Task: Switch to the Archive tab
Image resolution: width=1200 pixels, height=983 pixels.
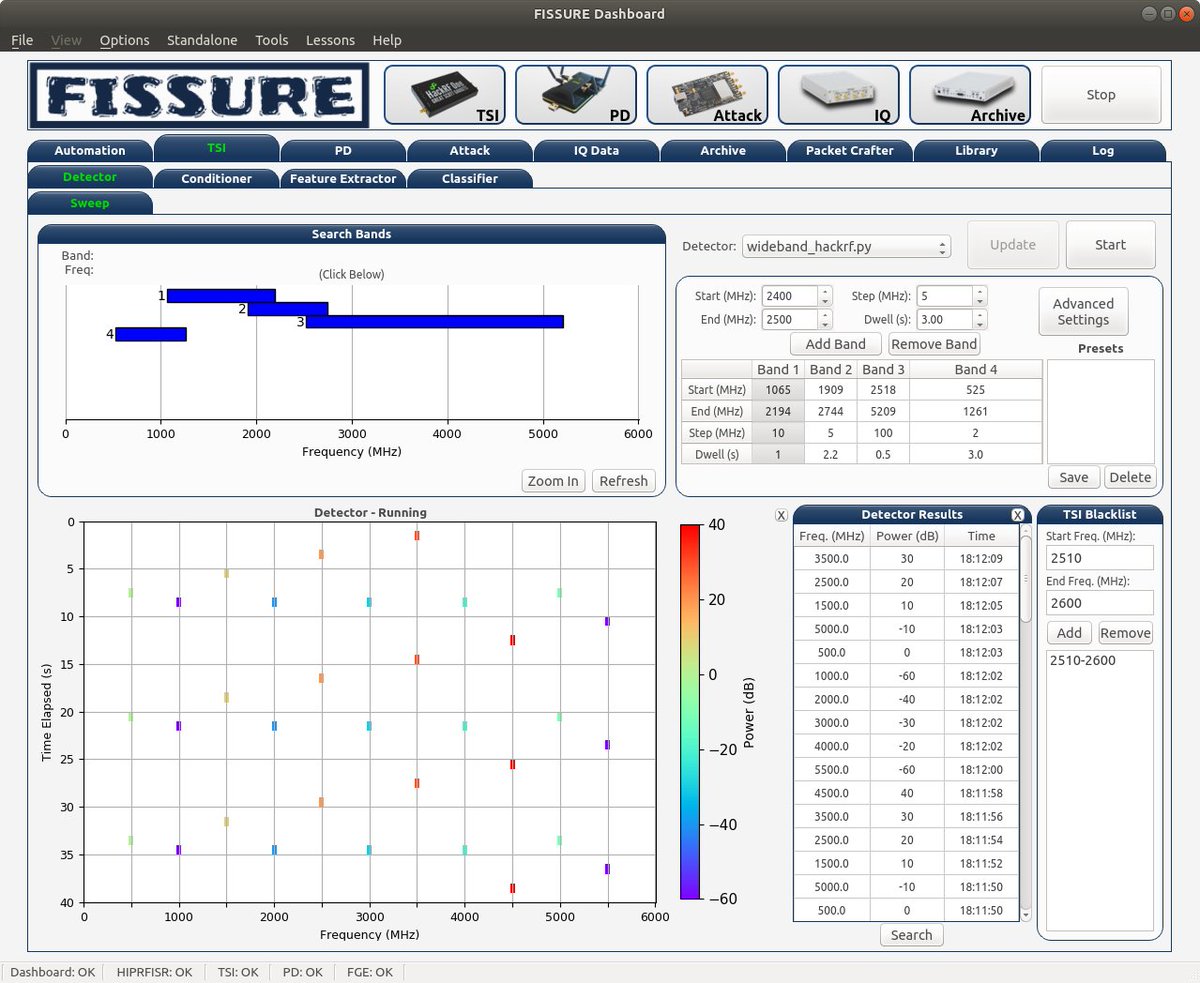Action: [x=723, y=151]
